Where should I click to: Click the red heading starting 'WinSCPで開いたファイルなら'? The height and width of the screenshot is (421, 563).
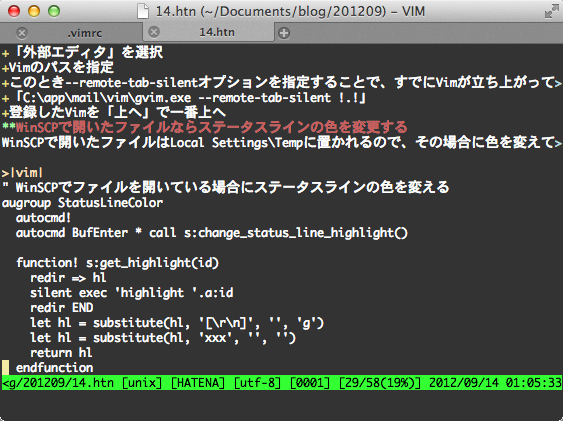pos(205,127)
